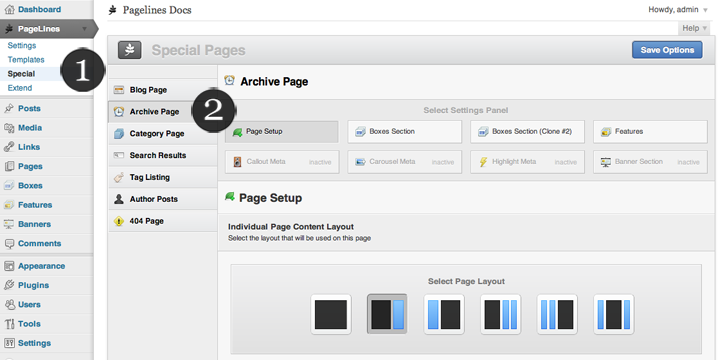Image resolution: width=725 pixels, height=360 pixels.
Task: Open PageLines Extend submenu link
Action: pyautogui.click(x=20, y=88)
